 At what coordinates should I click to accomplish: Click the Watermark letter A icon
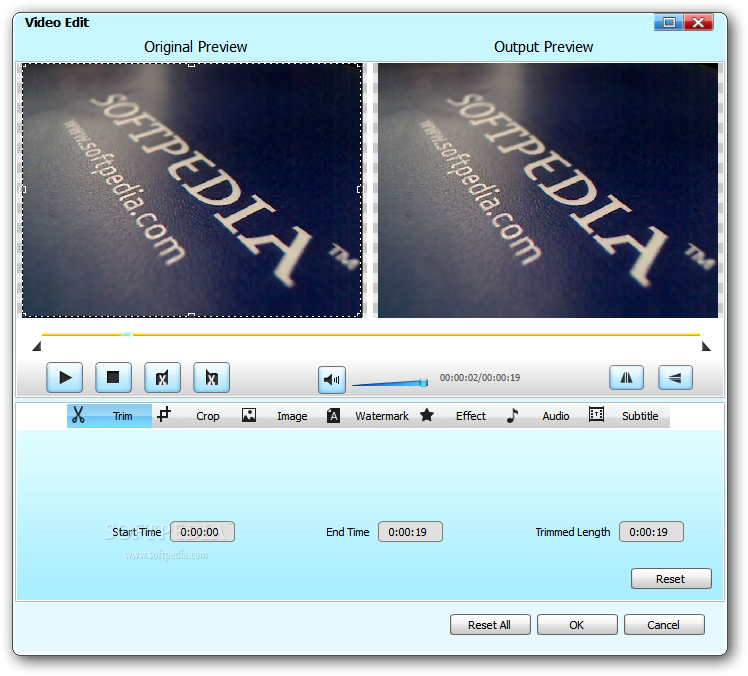pyautogui.click(x=333, y=416)
